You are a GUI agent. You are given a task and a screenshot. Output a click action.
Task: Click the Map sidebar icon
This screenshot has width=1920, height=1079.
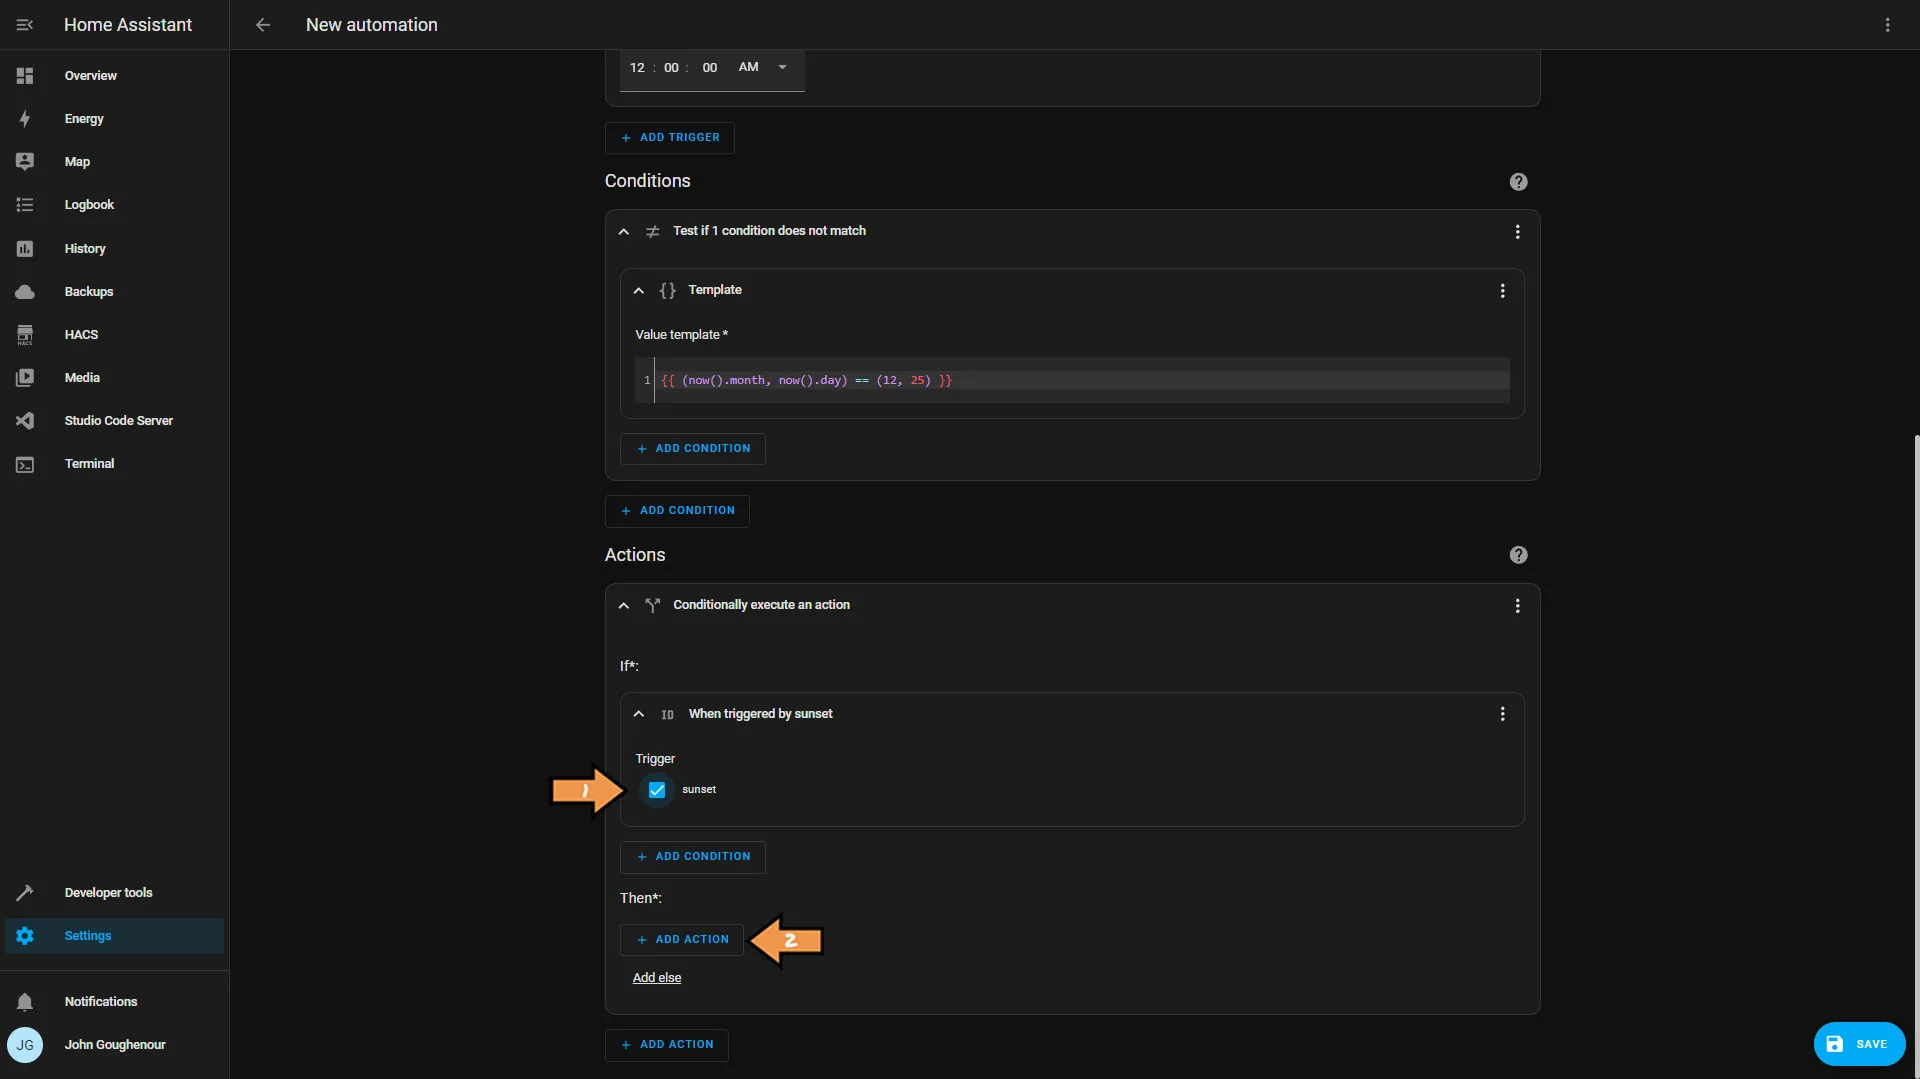click(25, 162)
